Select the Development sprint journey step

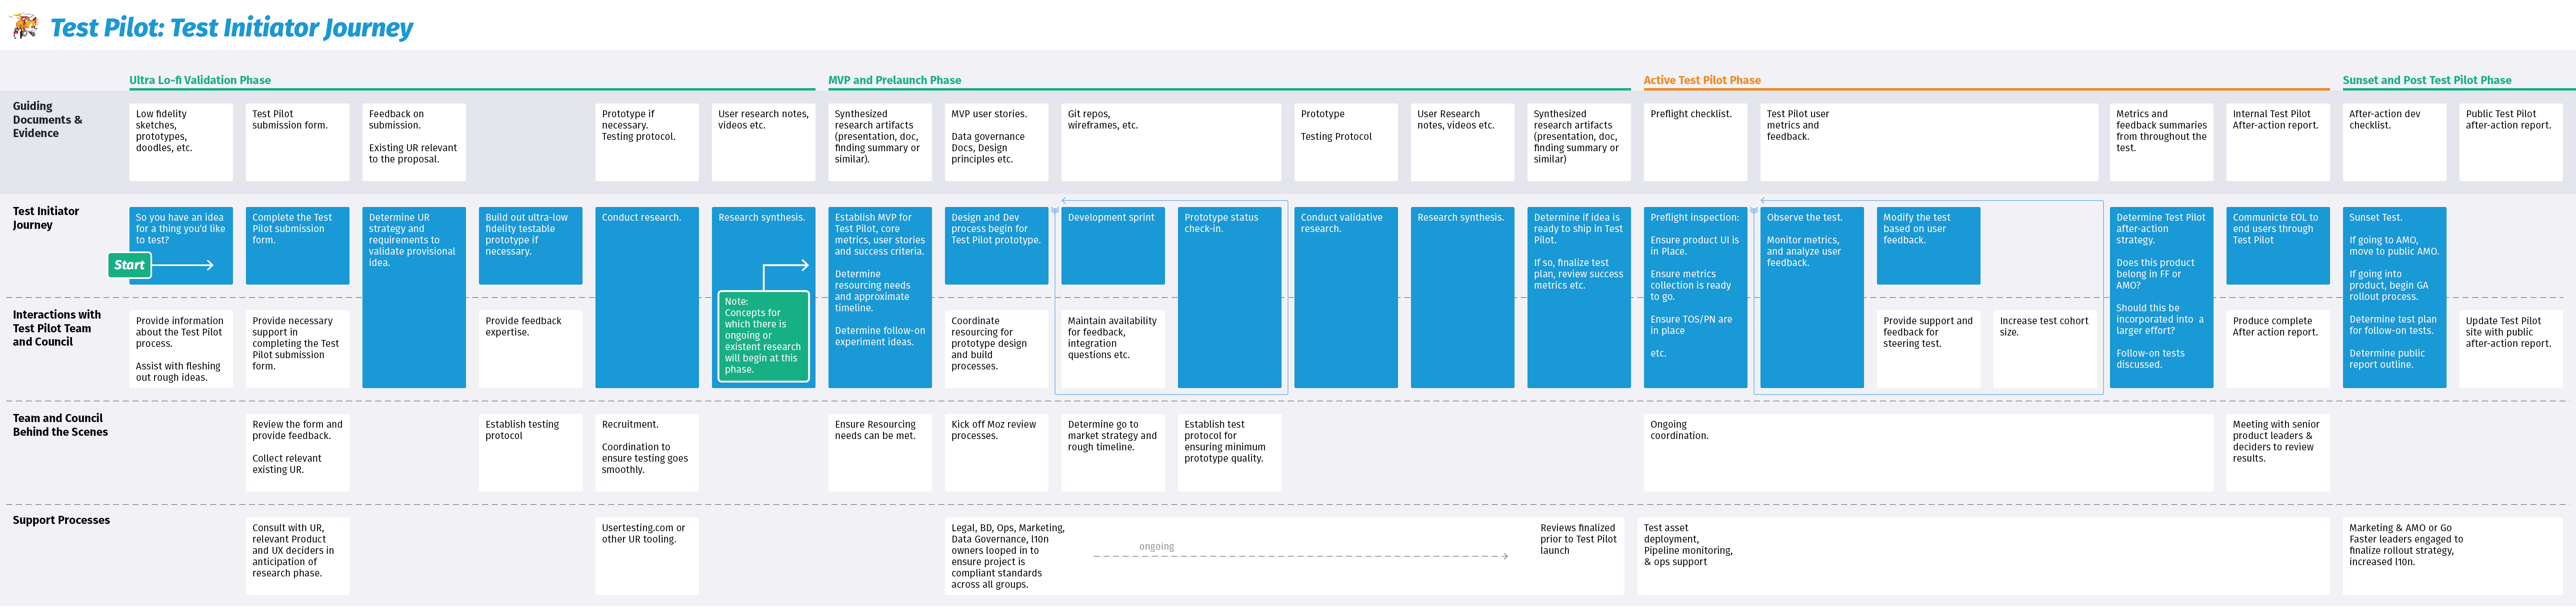(x=1112, y=245)
